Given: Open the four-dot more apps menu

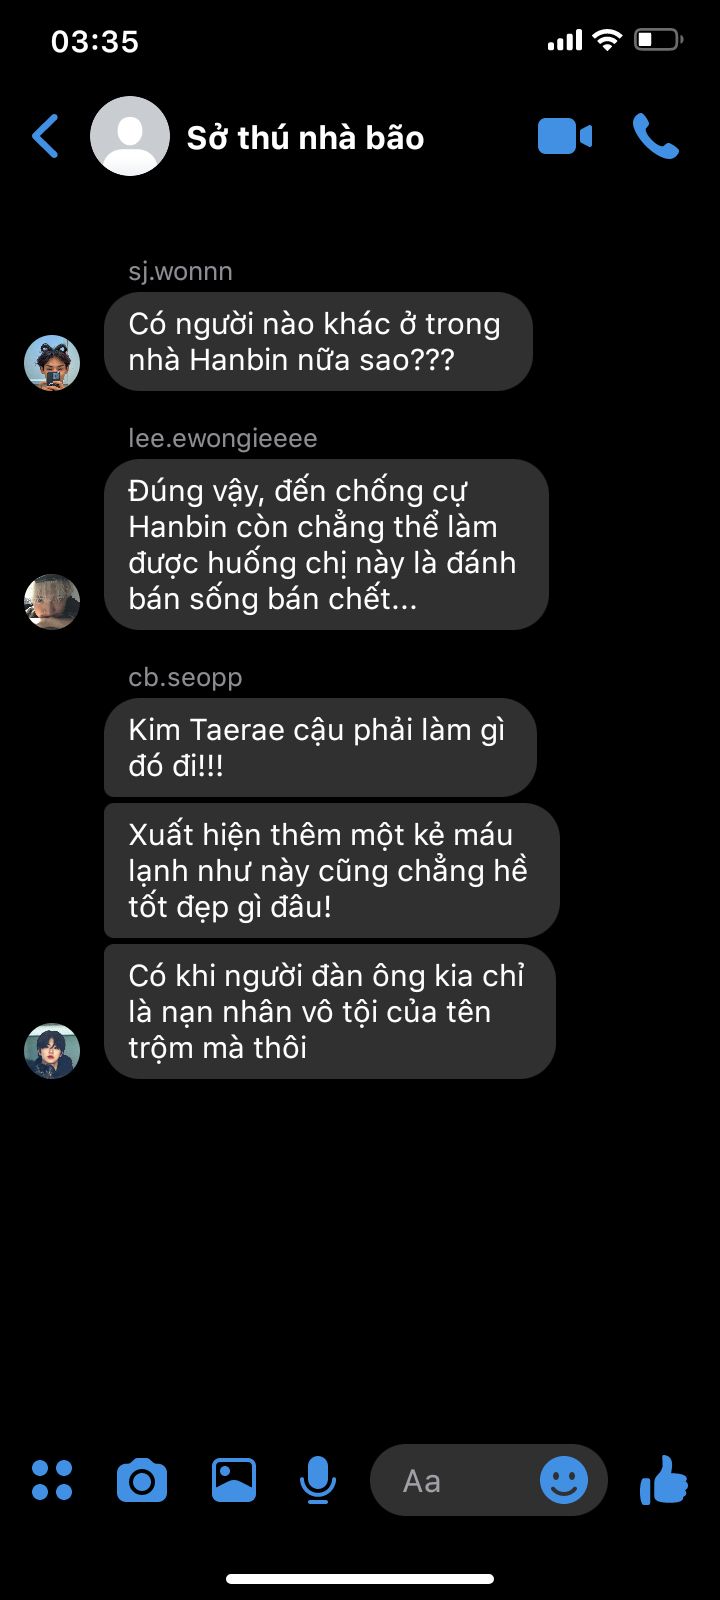Looking at the screenshot, I should tap(52, 1480).
